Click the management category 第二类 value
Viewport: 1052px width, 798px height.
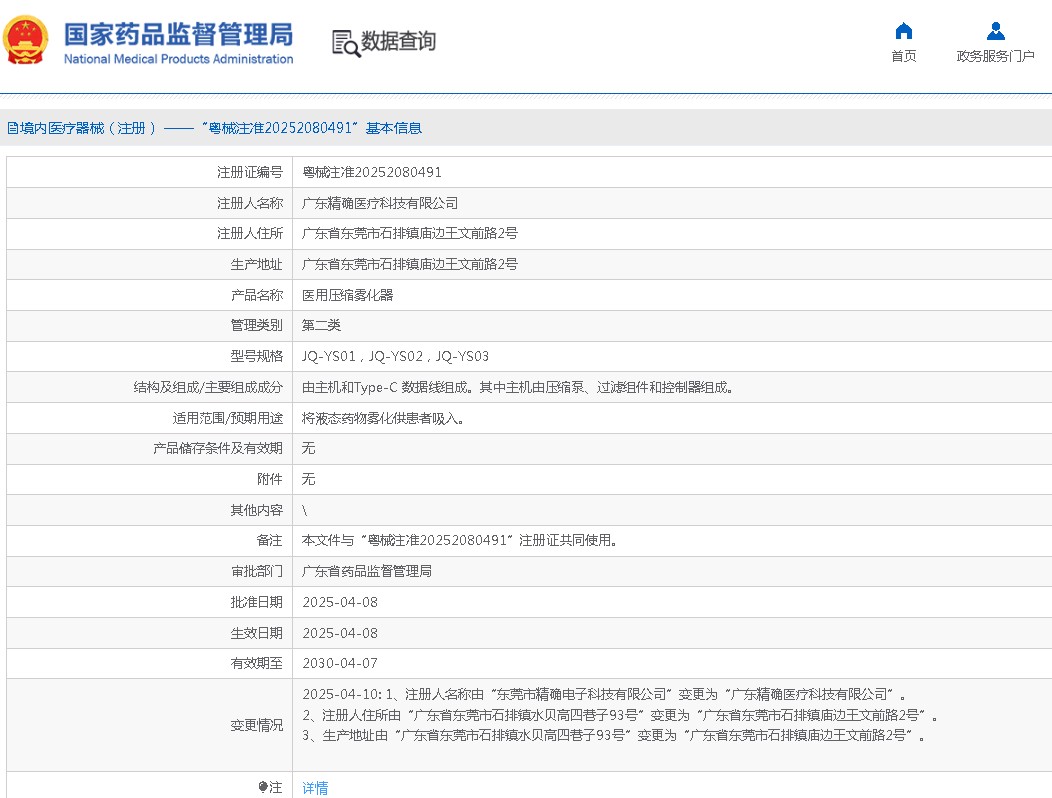[x=322, y=325]
